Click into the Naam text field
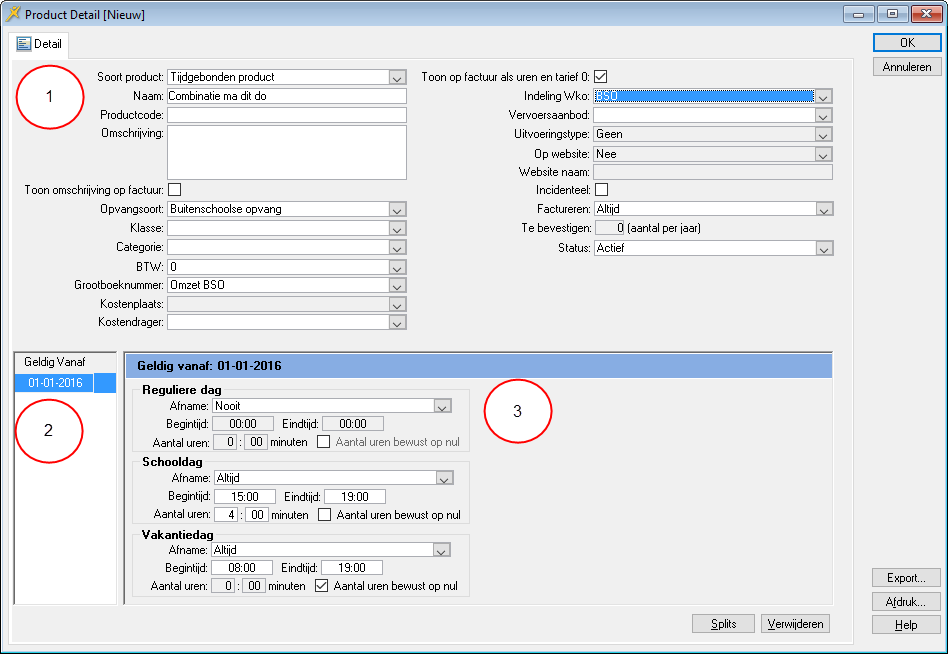 click(x=286, y=96)
